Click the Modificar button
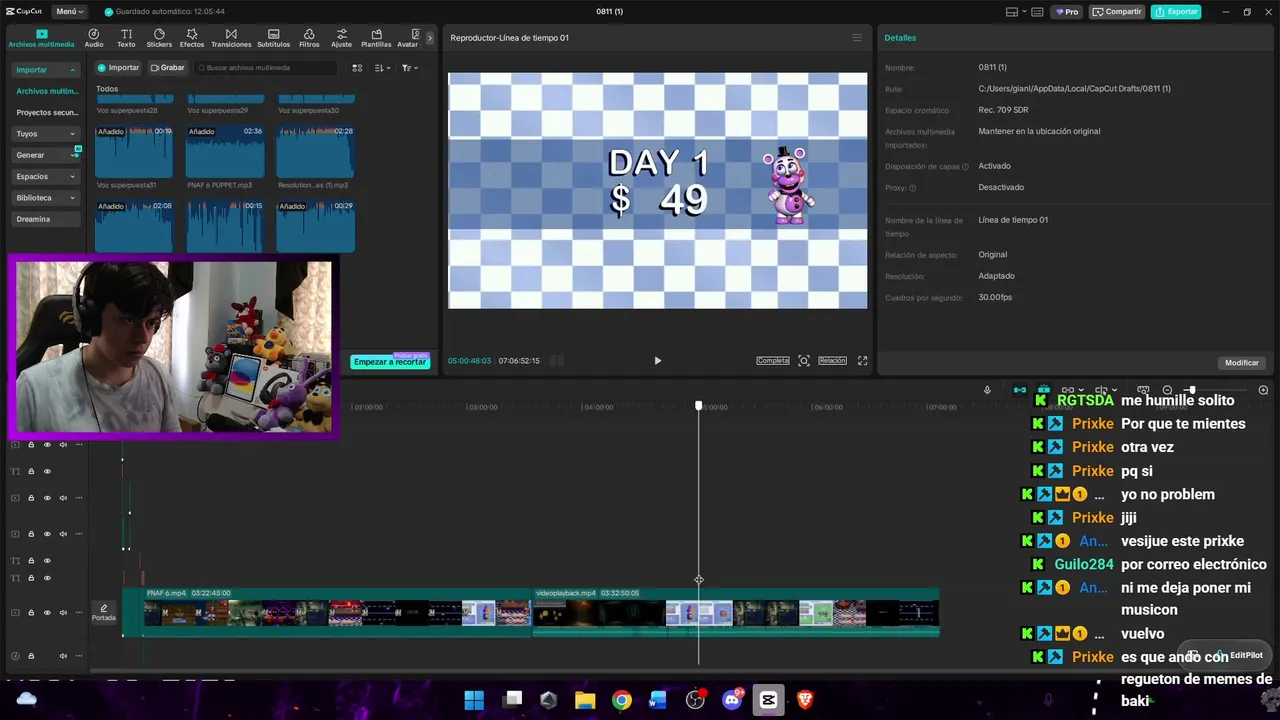 [x=1242, y=363]
